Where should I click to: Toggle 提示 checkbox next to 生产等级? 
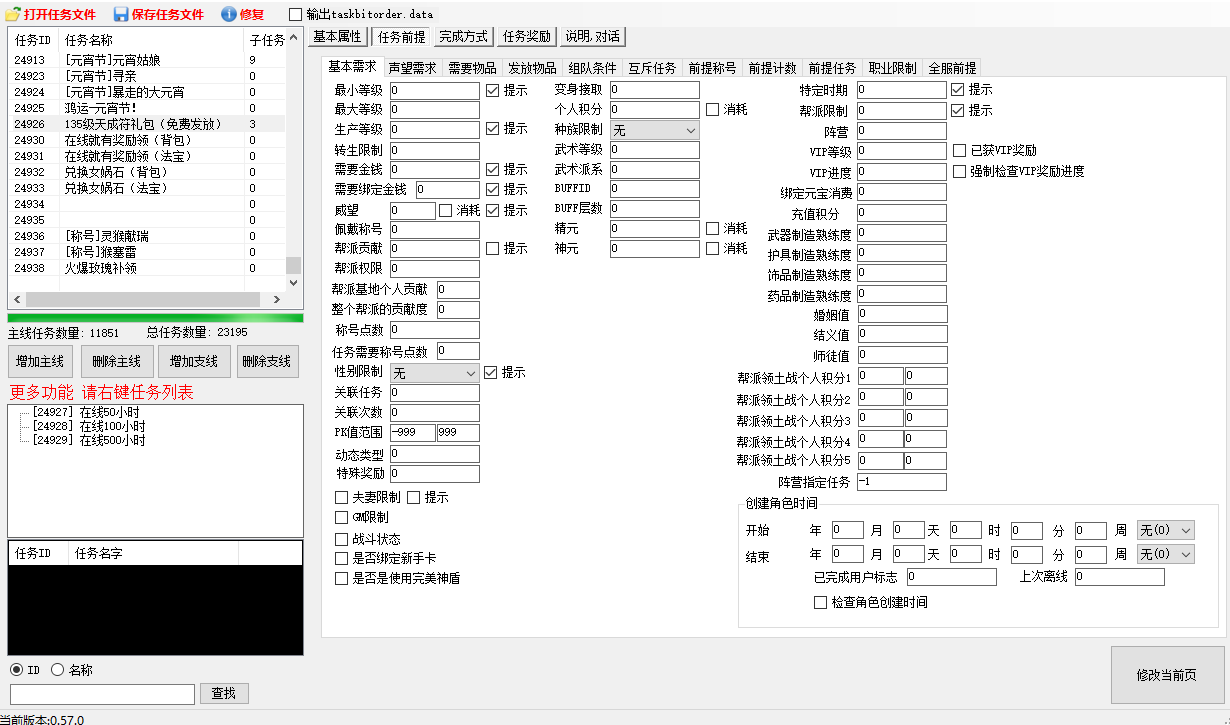click(x=492, y=129)
